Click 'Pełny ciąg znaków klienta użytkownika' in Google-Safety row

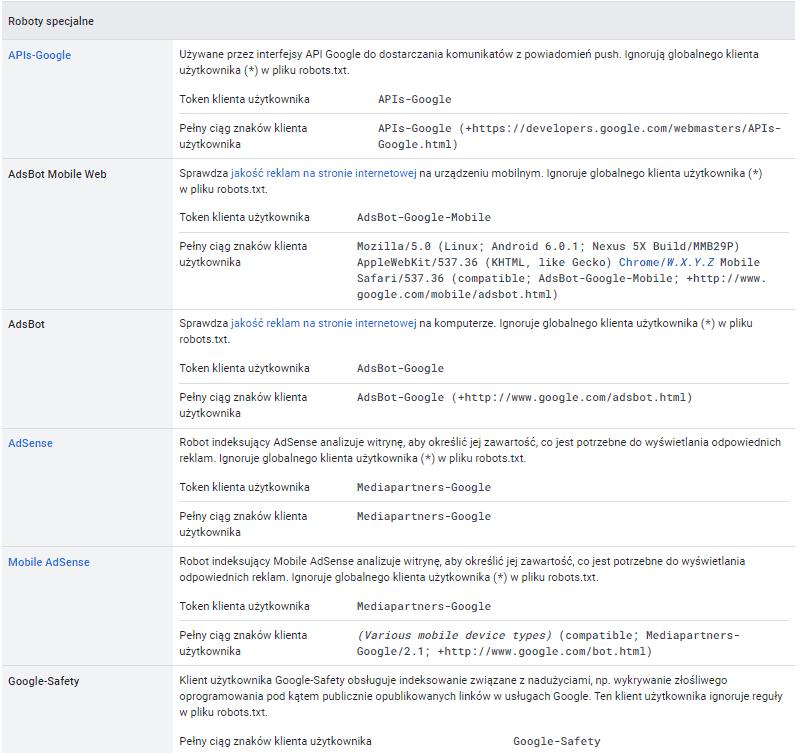click(275, 741)
